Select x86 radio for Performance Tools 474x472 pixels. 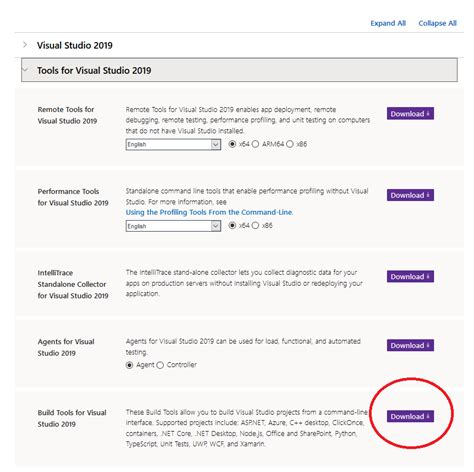coord(255,225)
